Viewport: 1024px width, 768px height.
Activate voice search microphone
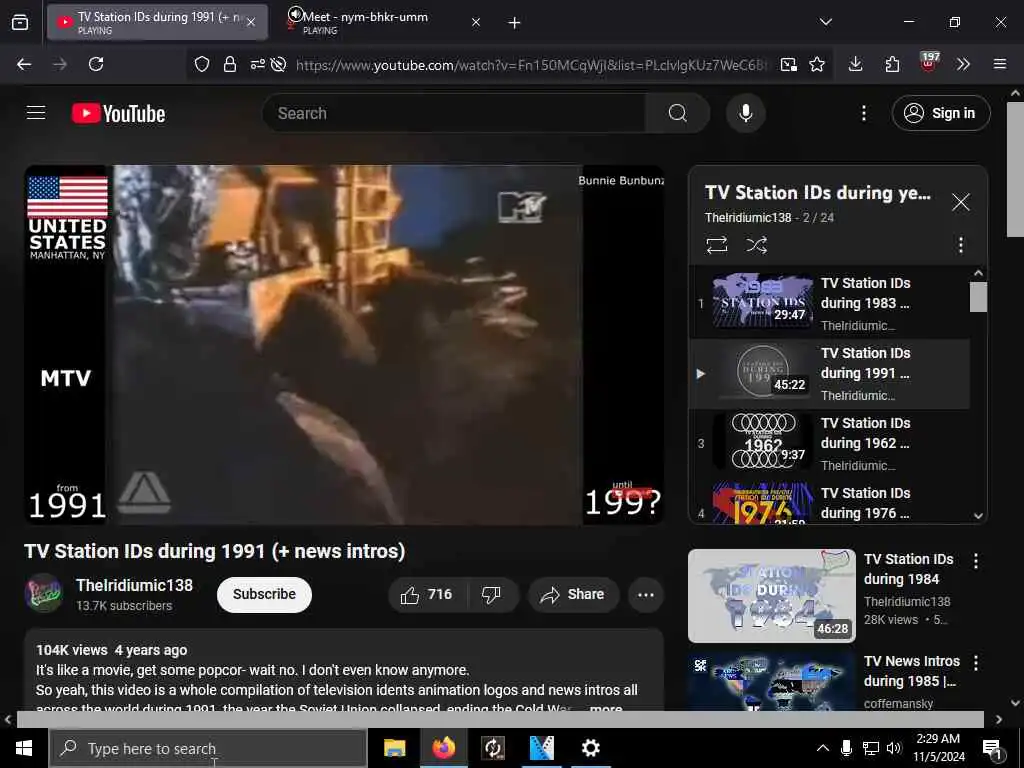pyautogui.click(x=745, y=113)
